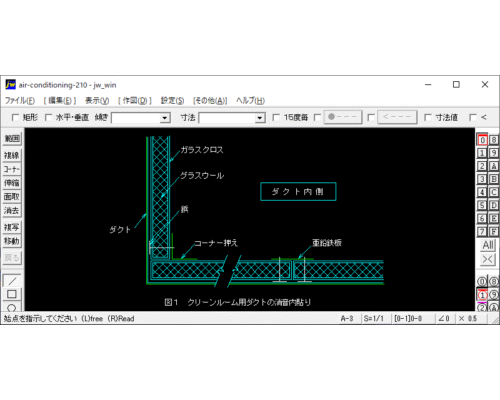Image resolution: width=500 pixels, height=400 pixels.
Task: Select layer 0 button
Action: 482,140
